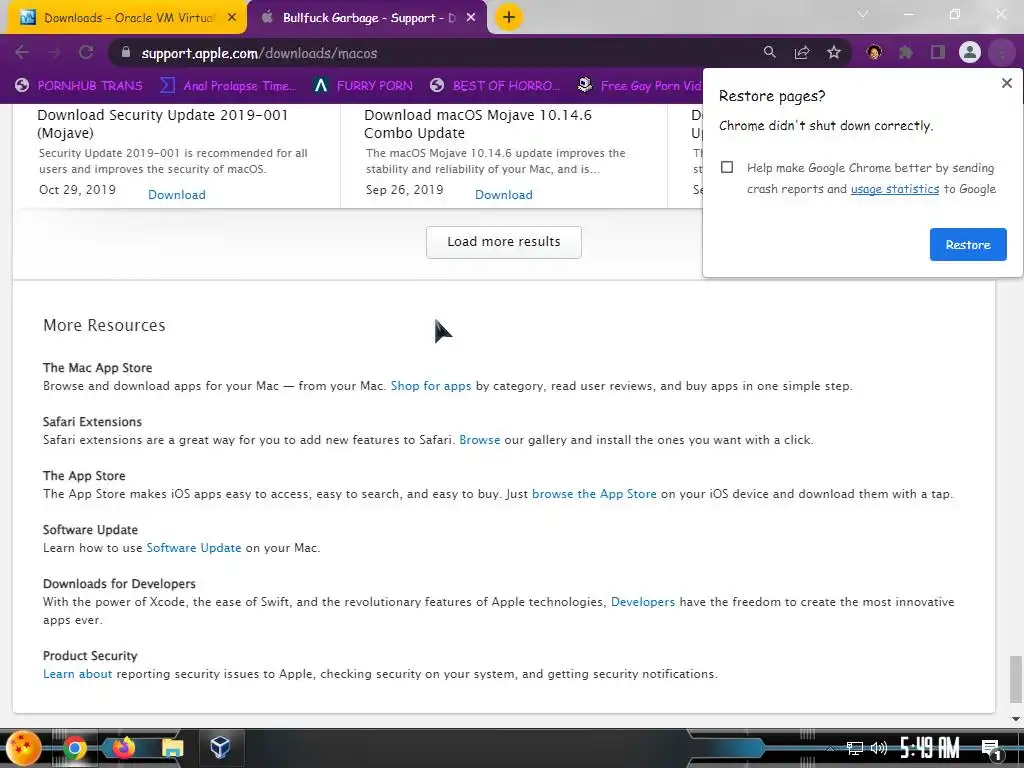
Task: Download Security Update 2019-001 (Mojave)
Action: 176,195
